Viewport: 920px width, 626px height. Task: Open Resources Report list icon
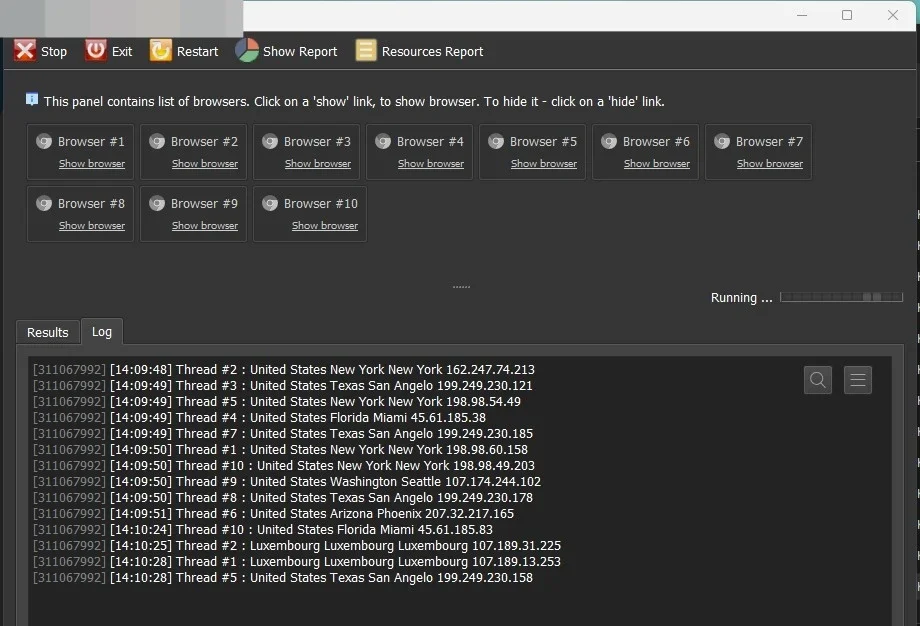(x=366, y=50)
